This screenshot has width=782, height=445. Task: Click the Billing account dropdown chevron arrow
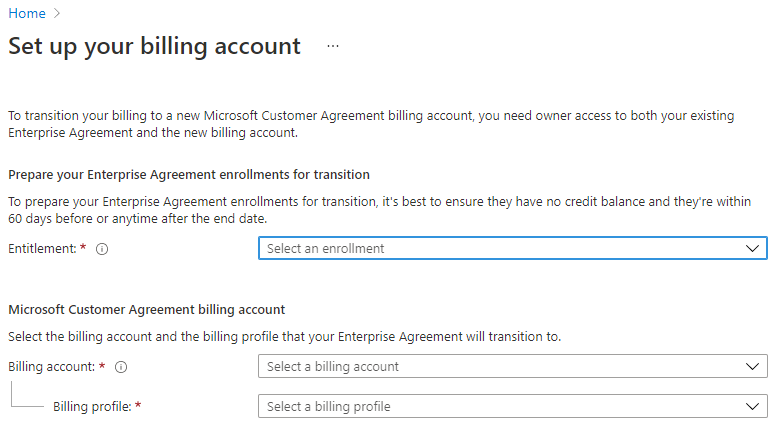(753, 367)
